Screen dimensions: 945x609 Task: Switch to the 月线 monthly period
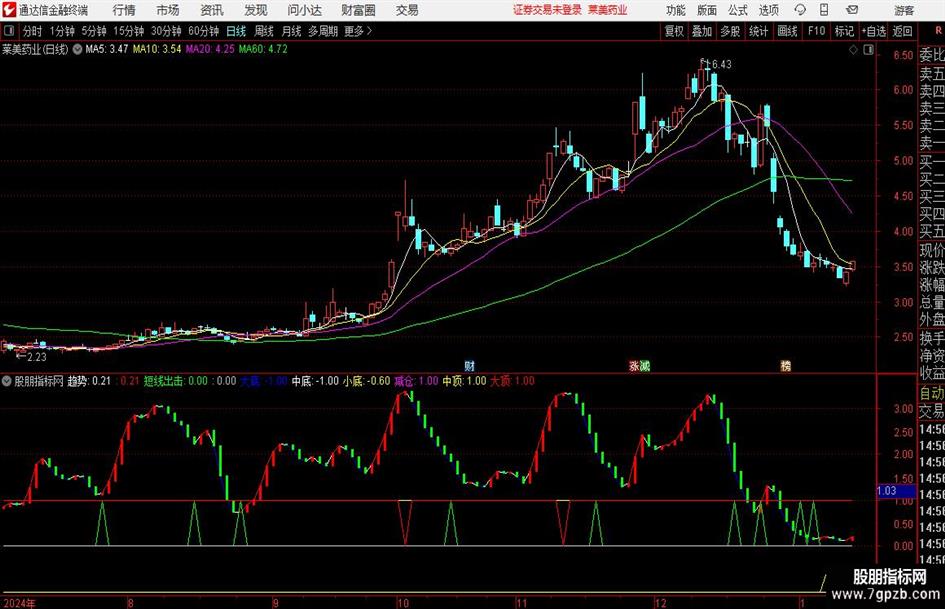pos(292,31)
